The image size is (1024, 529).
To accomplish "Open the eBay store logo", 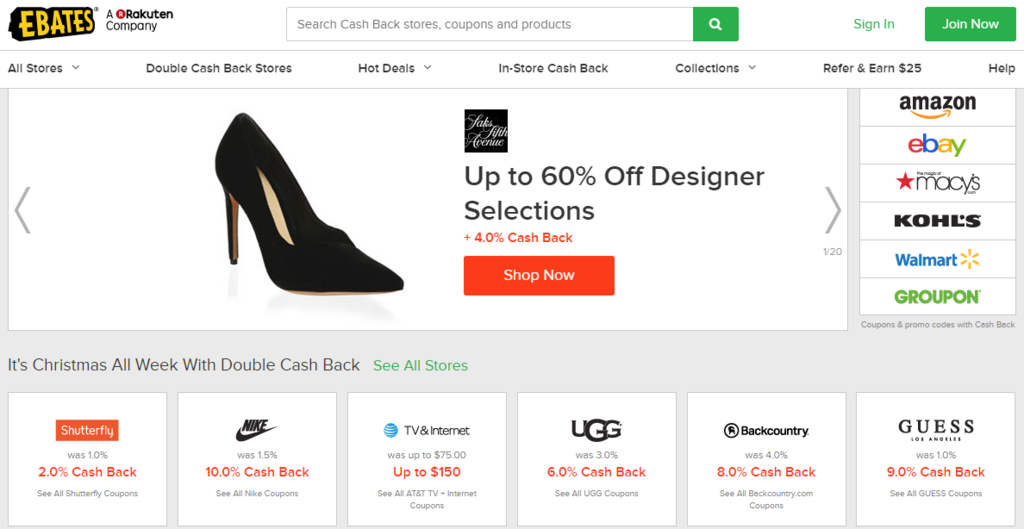I will pos(937,145).
